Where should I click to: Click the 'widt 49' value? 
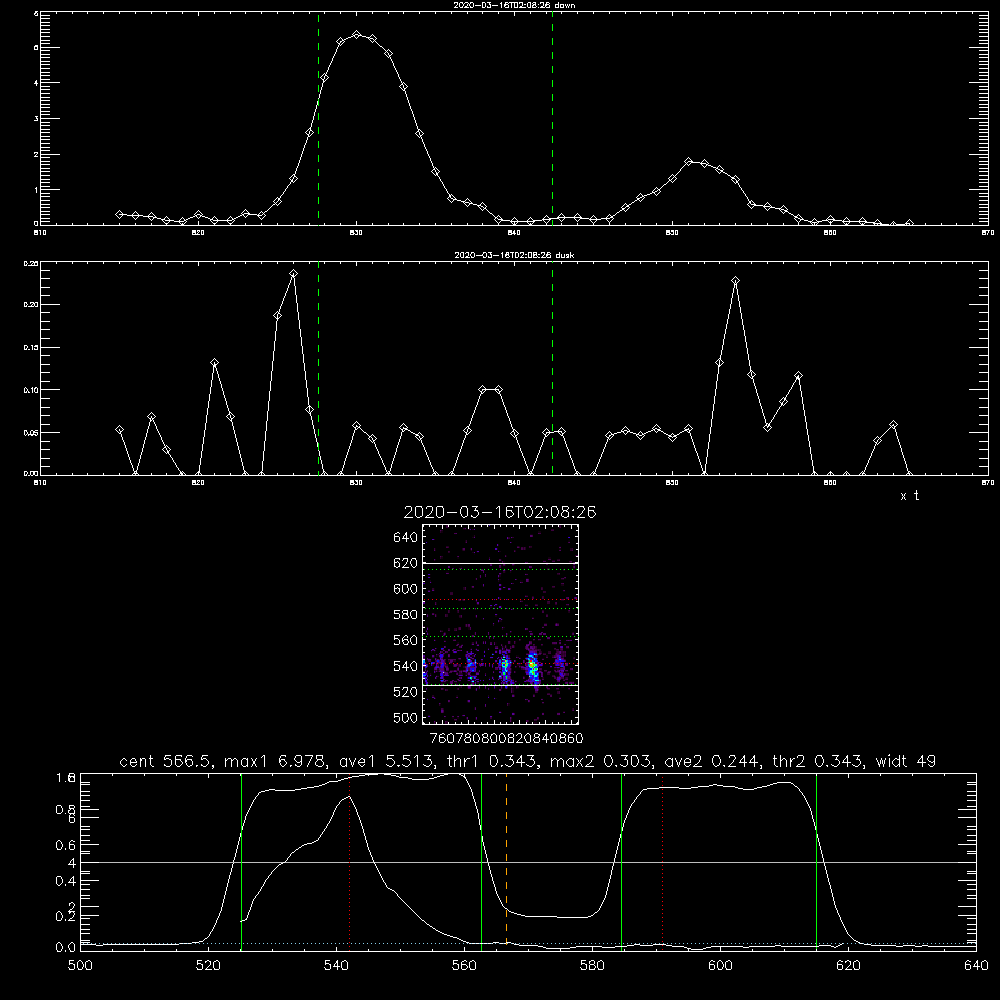[906, 761]
